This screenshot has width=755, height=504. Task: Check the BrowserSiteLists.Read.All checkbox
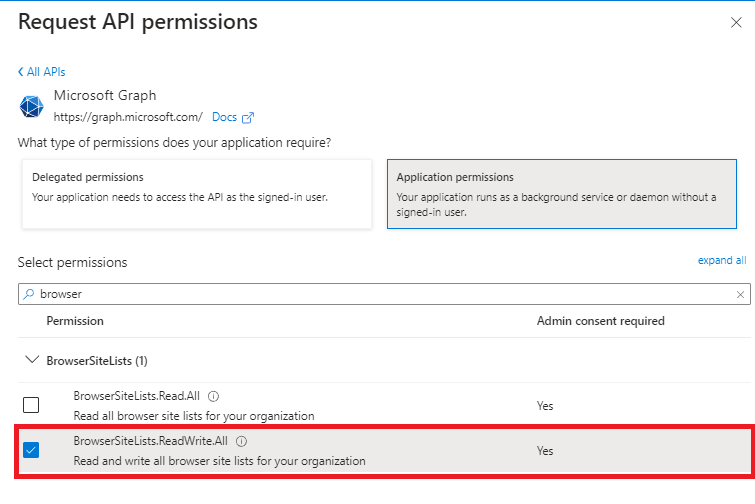(x=31, y=405)
